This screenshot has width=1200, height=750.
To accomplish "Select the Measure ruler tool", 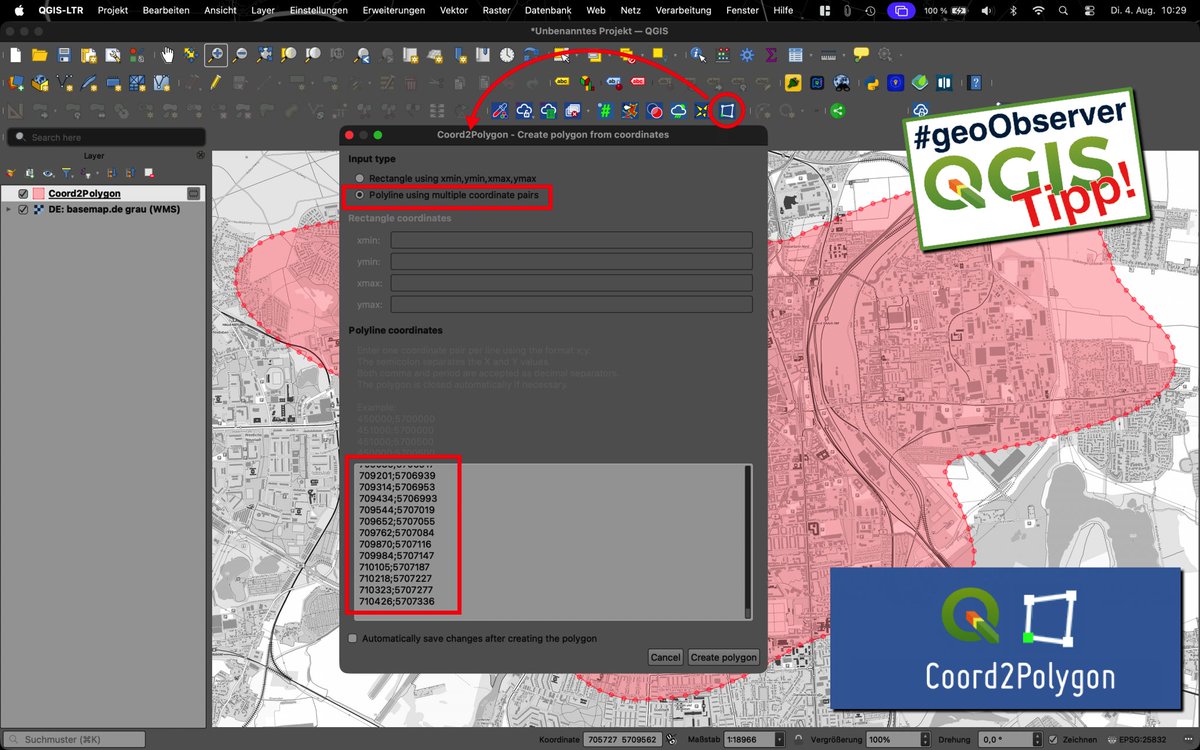I will (x=828, y=55).
